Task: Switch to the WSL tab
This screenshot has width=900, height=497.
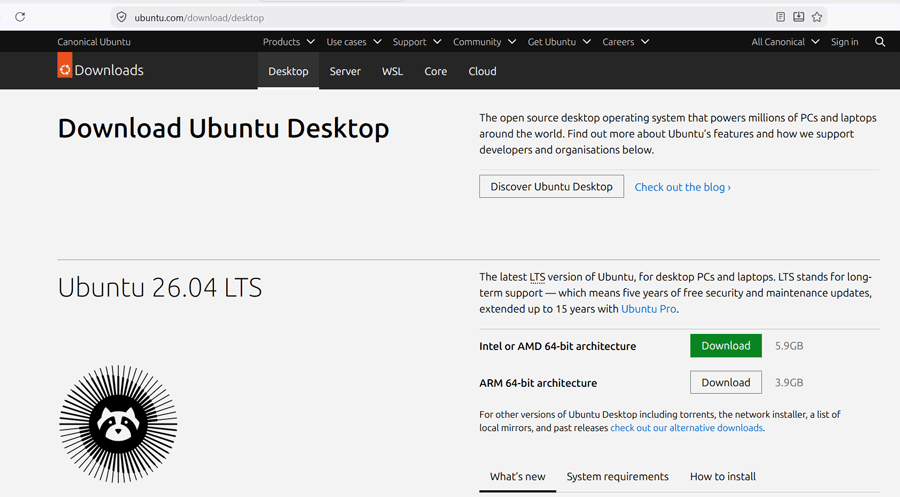Action: click(393, 71)
